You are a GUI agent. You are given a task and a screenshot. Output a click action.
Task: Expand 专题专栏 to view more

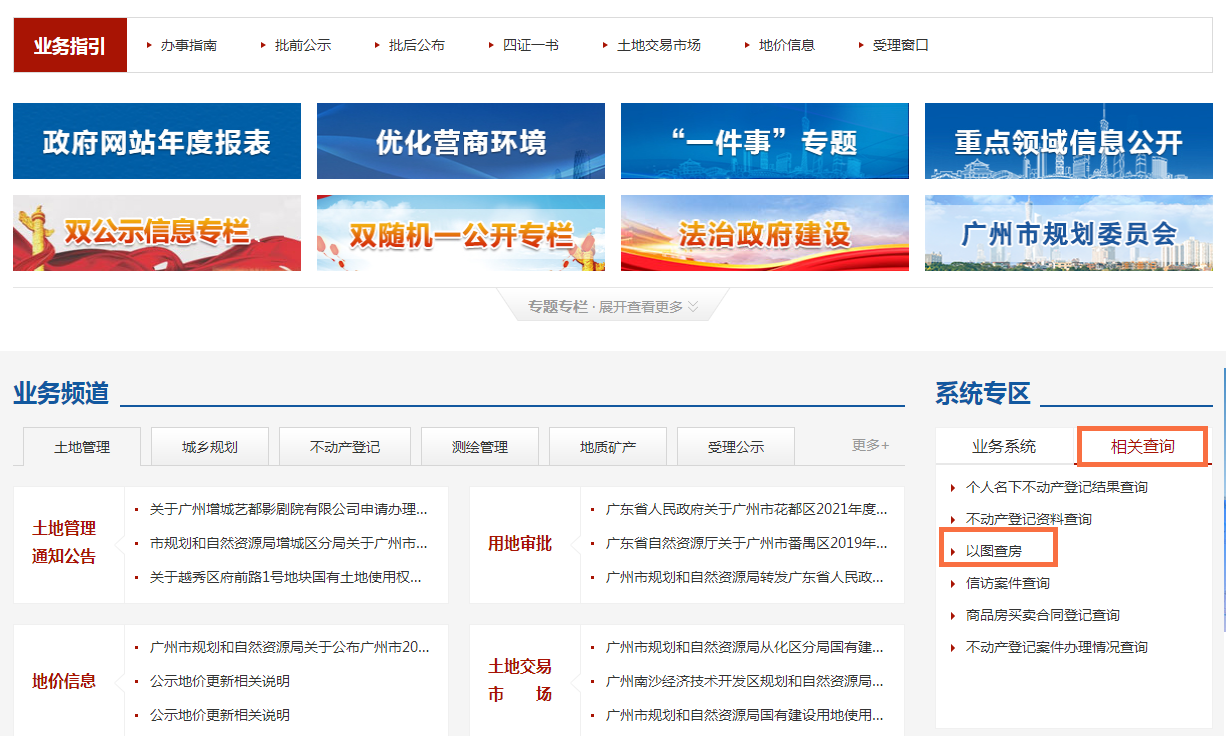pyautogui.click(x=613, y=307)
